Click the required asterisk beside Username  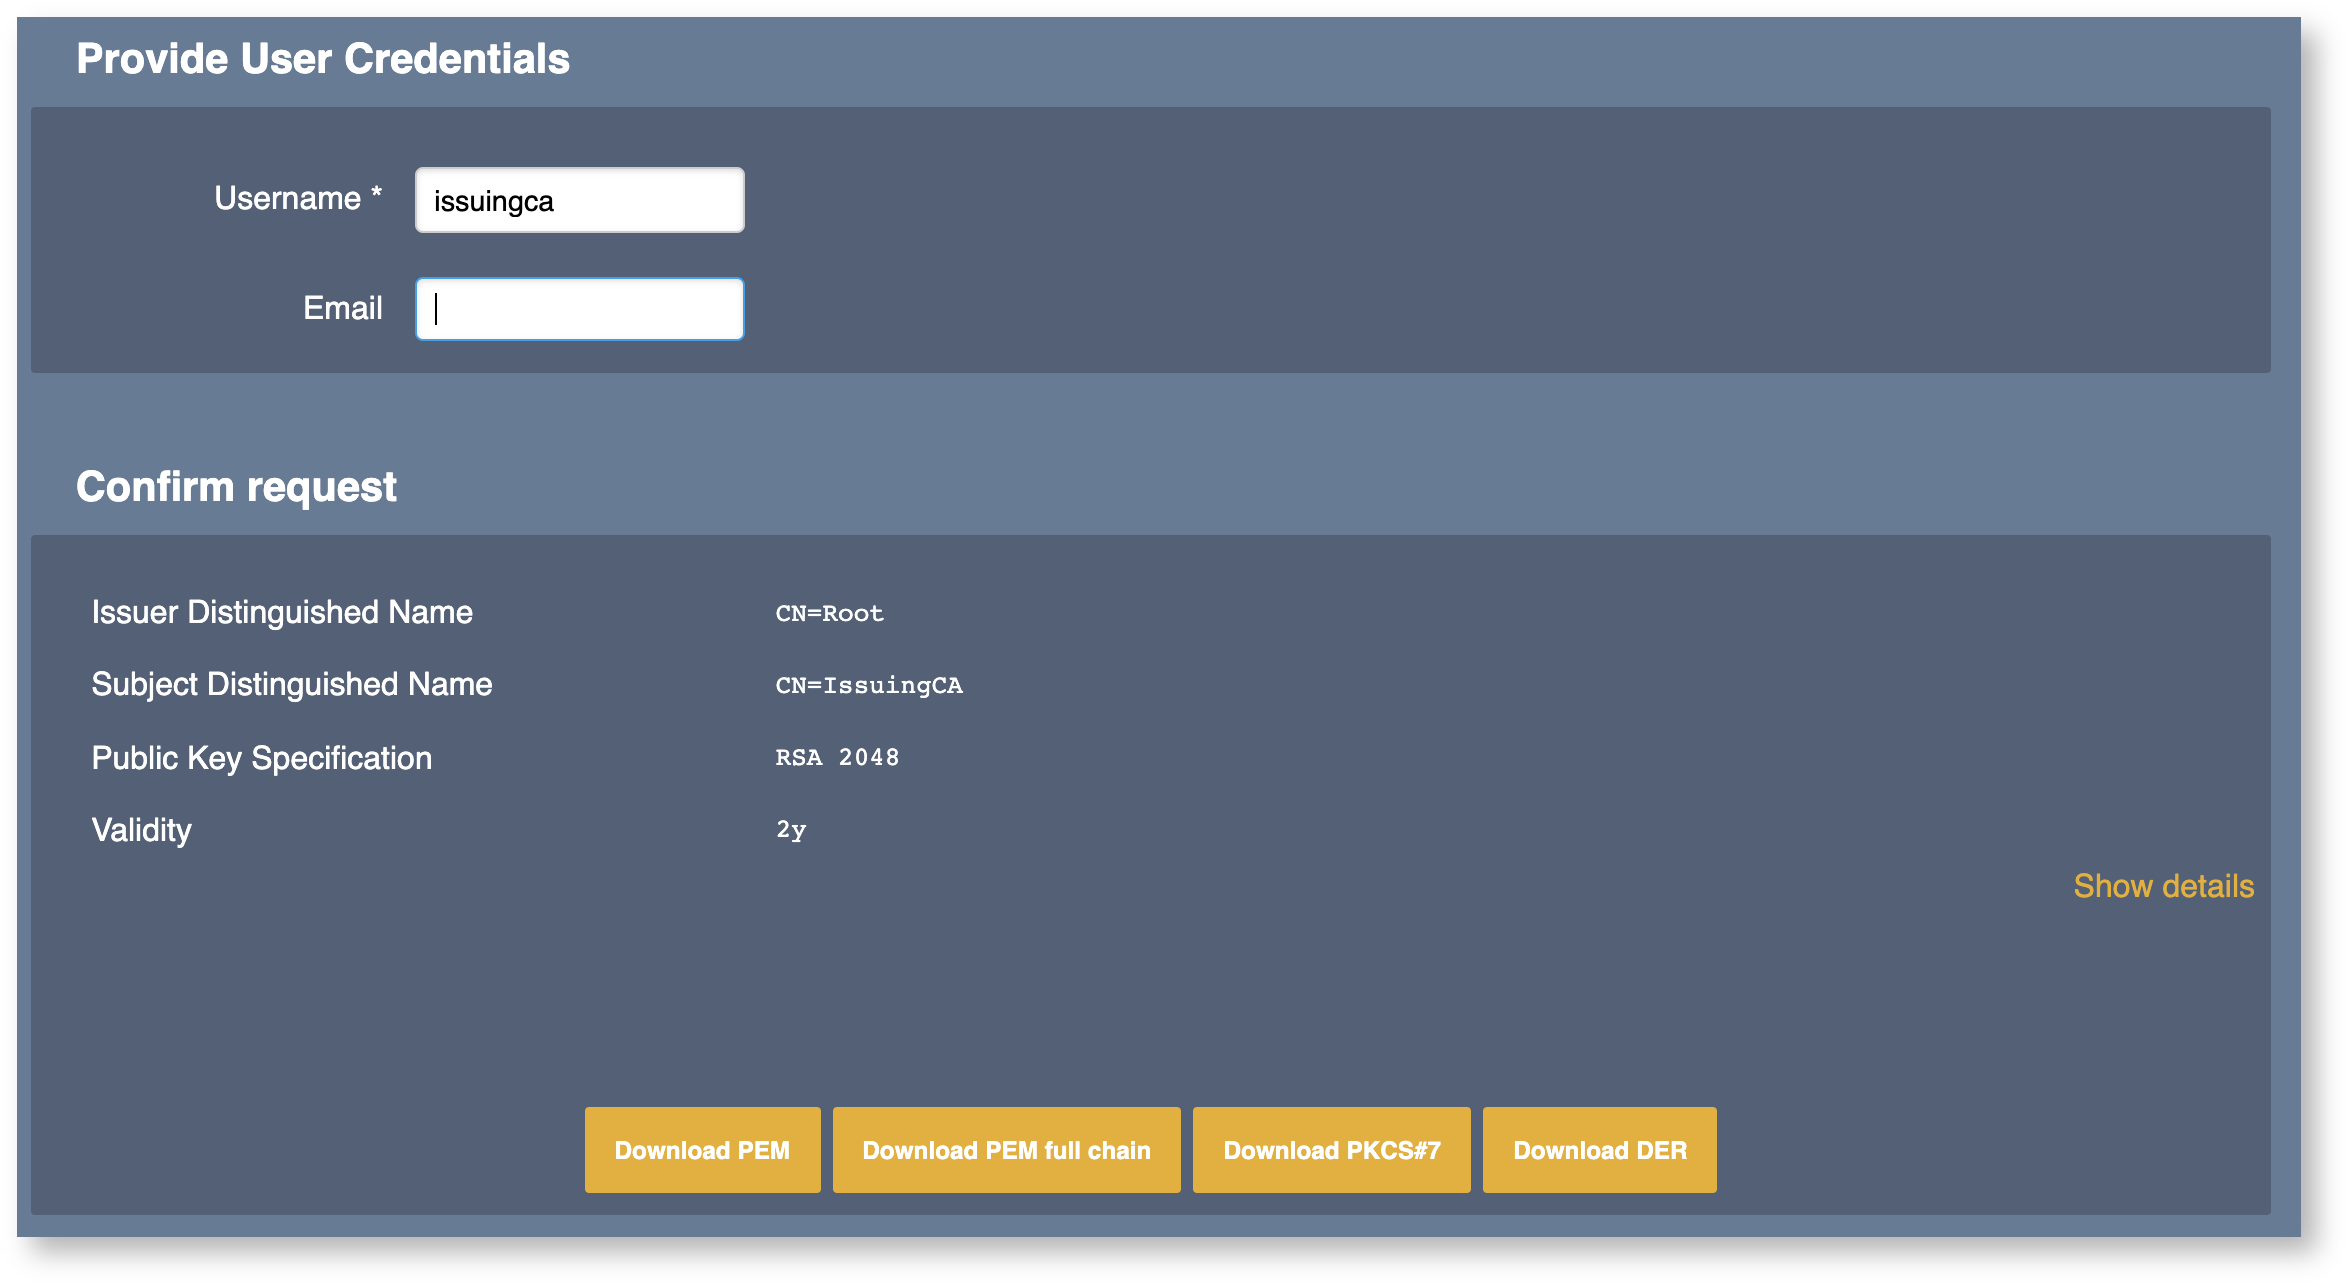click(376, 192)
